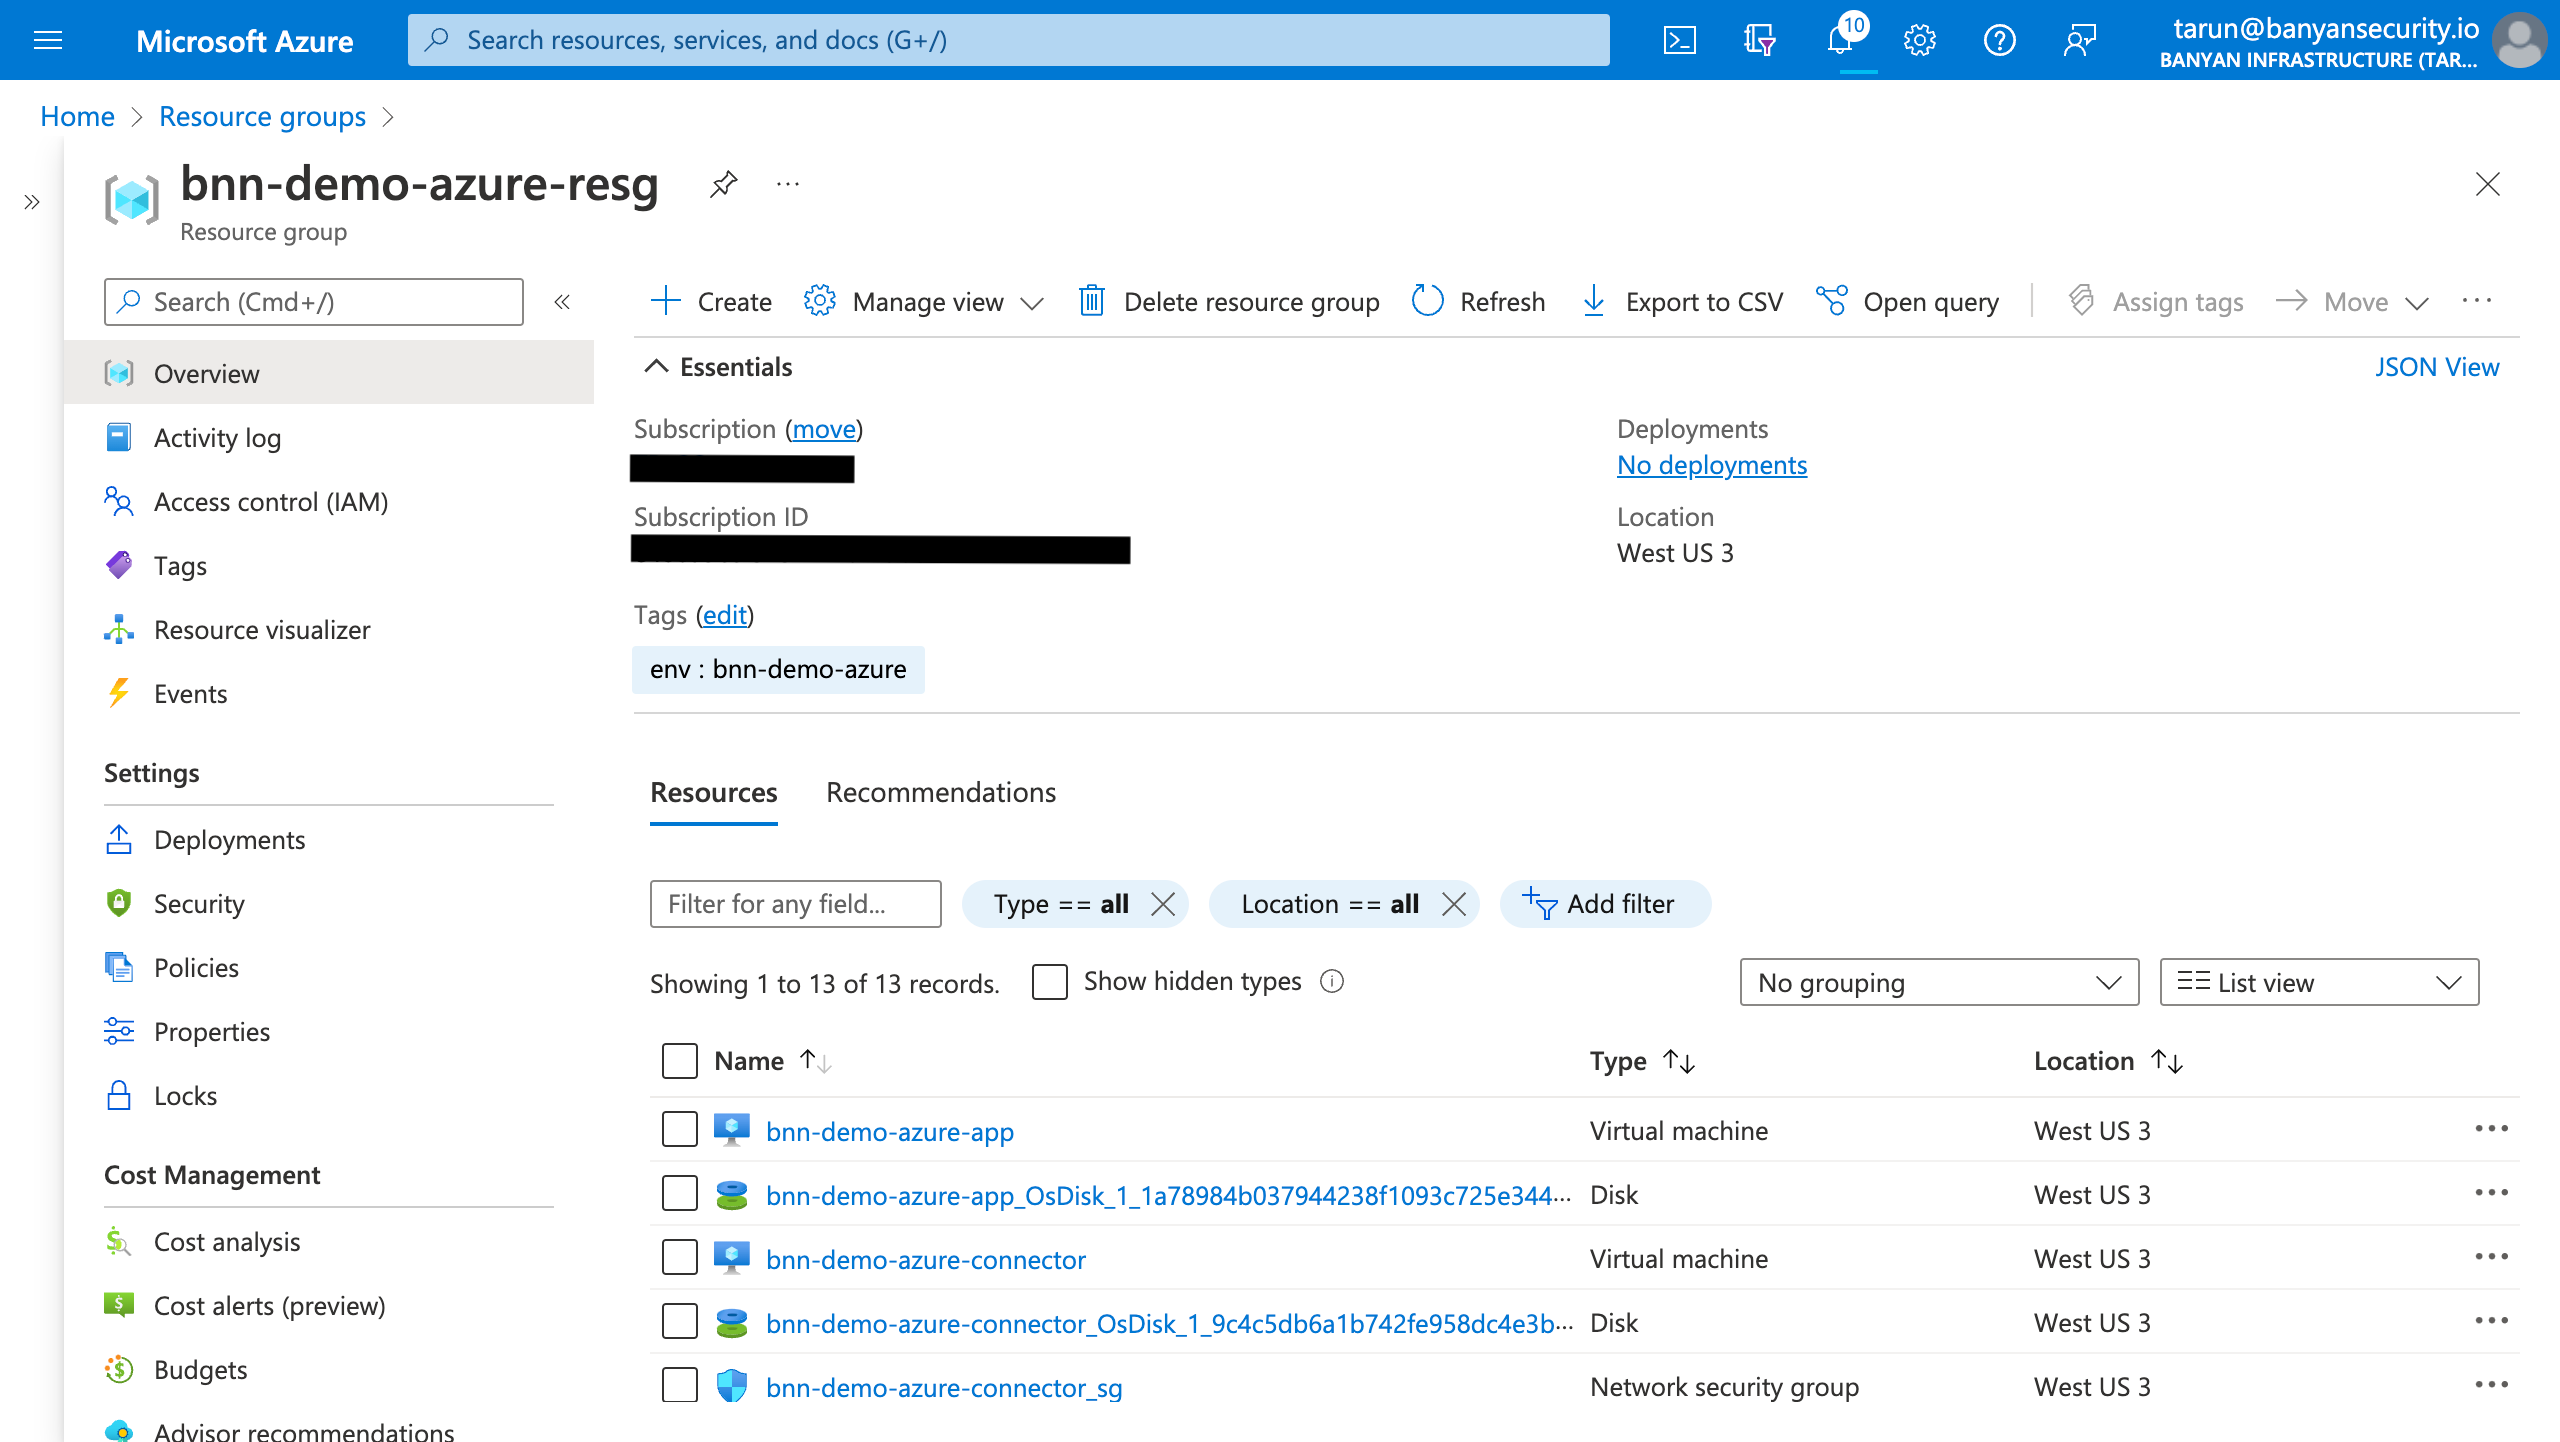
Task: Collapse the left menu with double chevron
Action: [562, 302]
